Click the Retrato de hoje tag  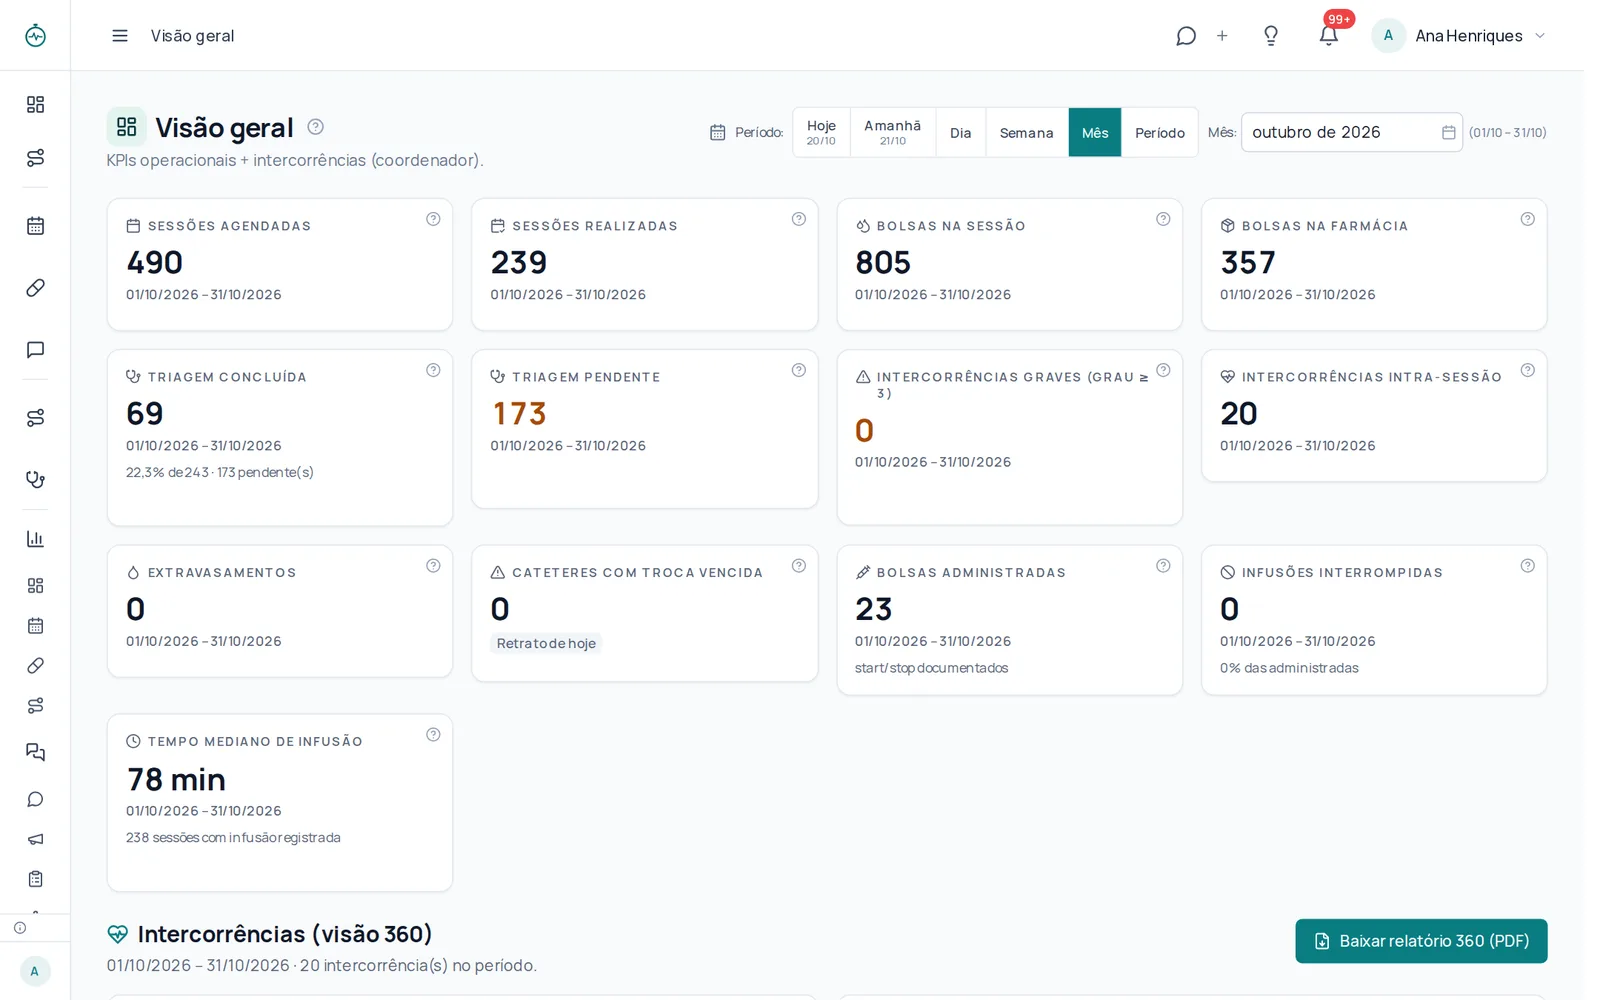tap(546, 643)
